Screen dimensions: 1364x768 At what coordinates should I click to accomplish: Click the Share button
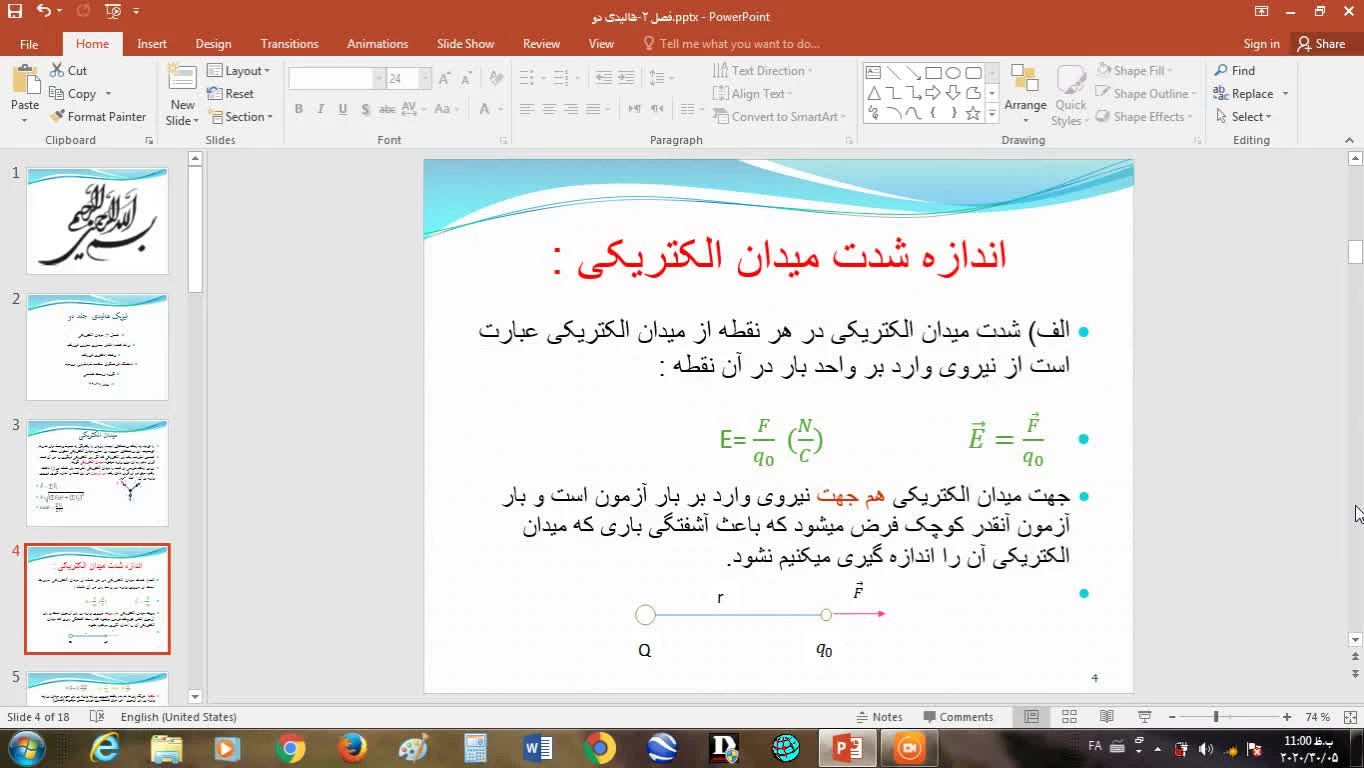(1320, 44)
